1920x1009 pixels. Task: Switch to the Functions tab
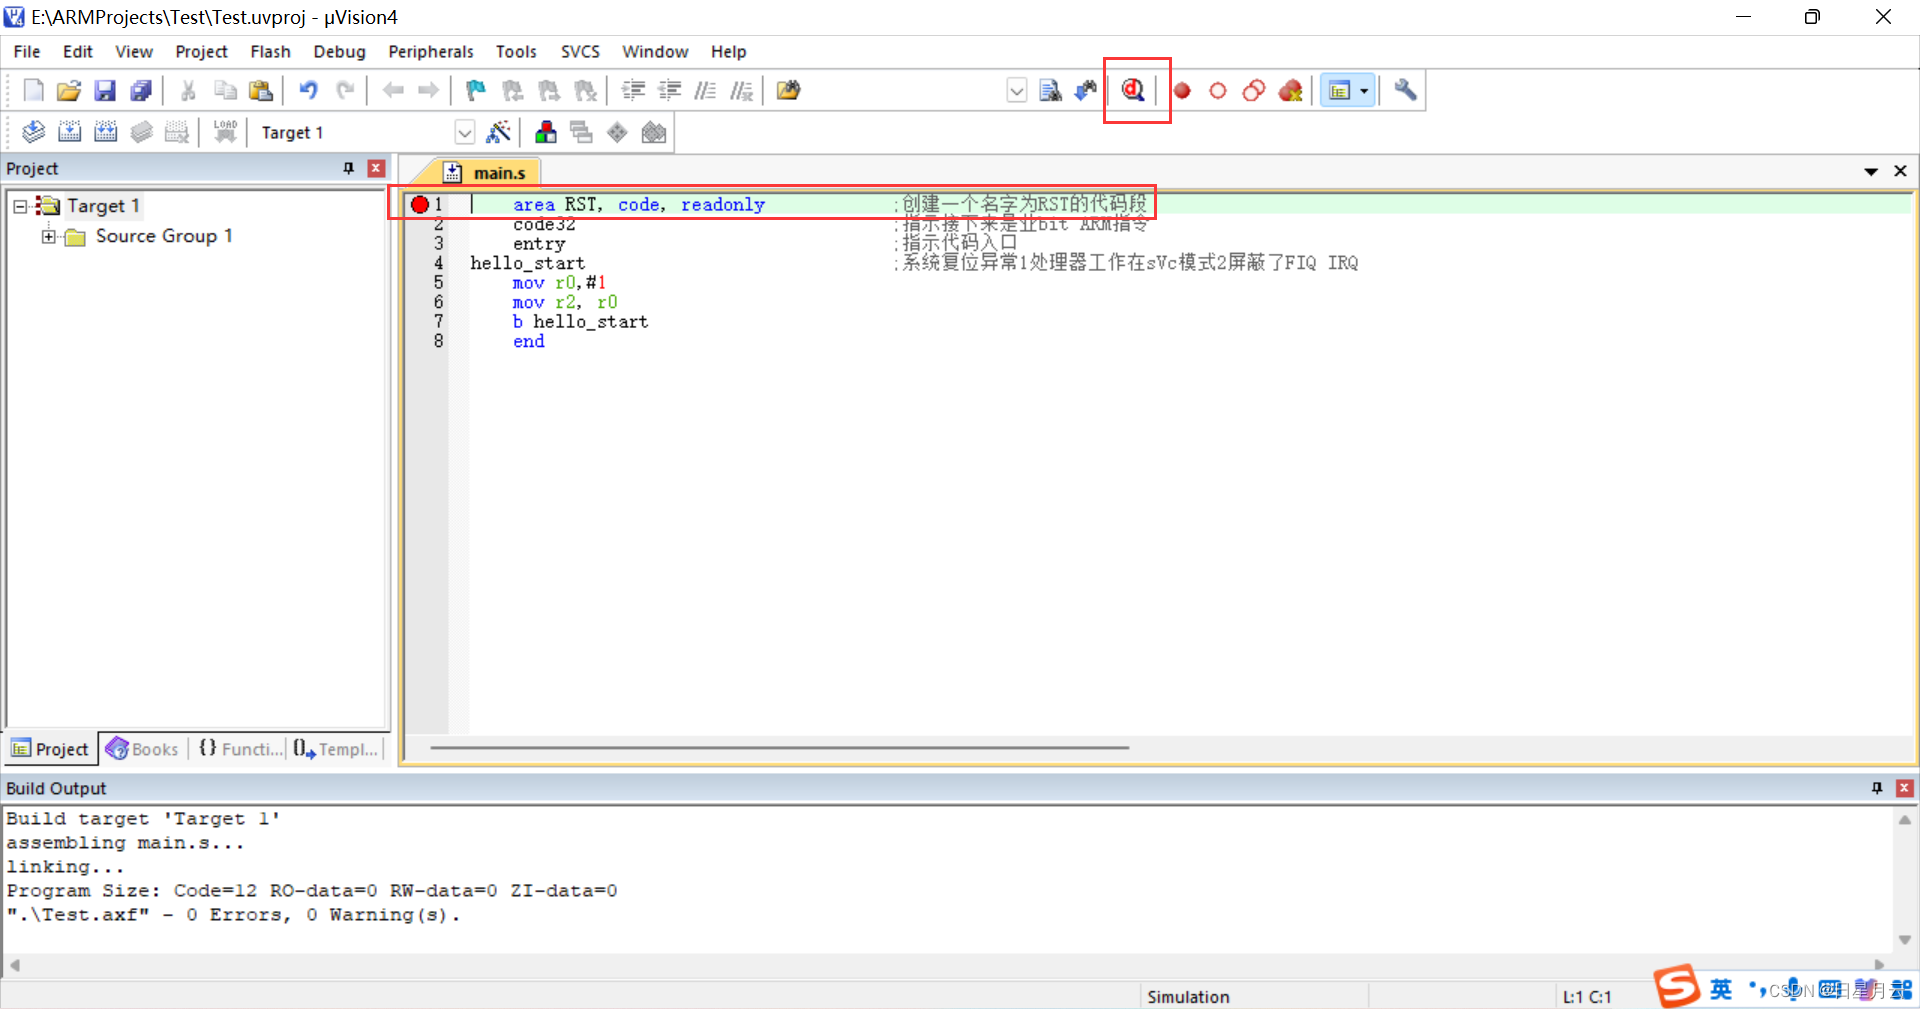point(240,749)
